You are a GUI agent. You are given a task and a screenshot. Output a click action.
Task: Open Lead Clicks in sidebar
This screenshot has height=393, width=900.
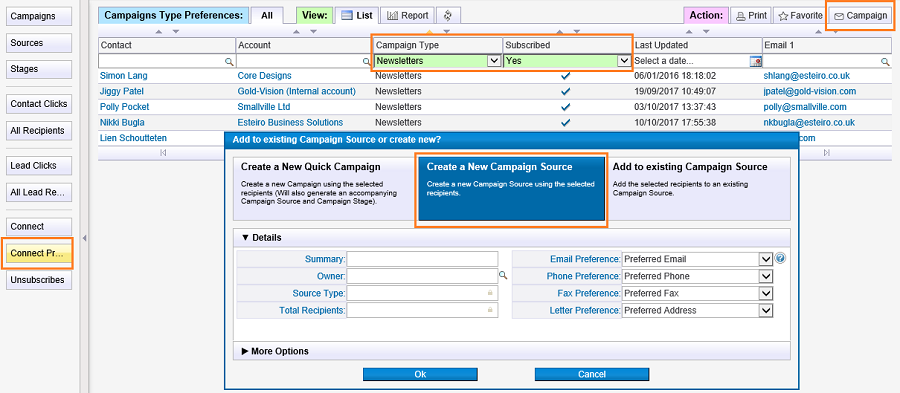[39, 165]
